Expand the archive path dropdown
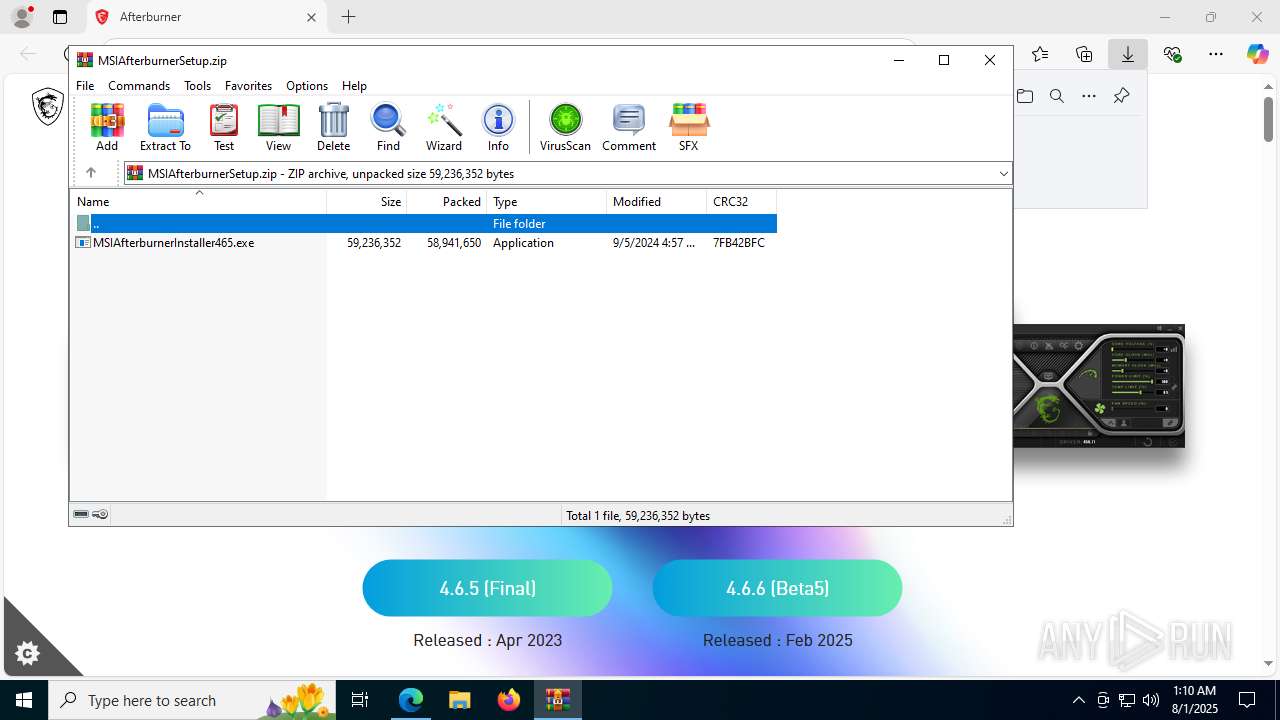This screenshot has height=720, width=1280. point(1003,173)
